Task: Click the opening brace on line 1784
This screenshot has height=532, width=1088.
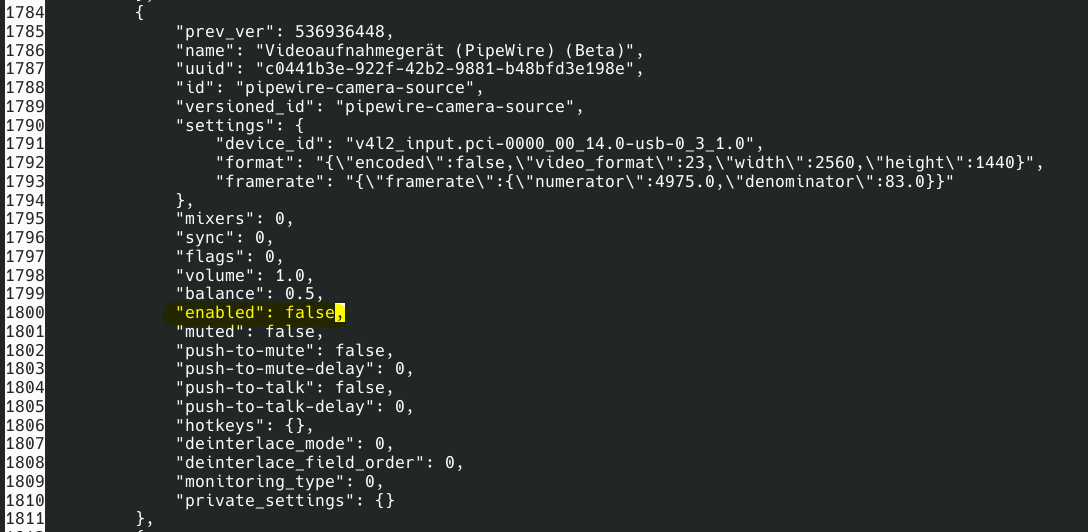Action: coord(140,13)
